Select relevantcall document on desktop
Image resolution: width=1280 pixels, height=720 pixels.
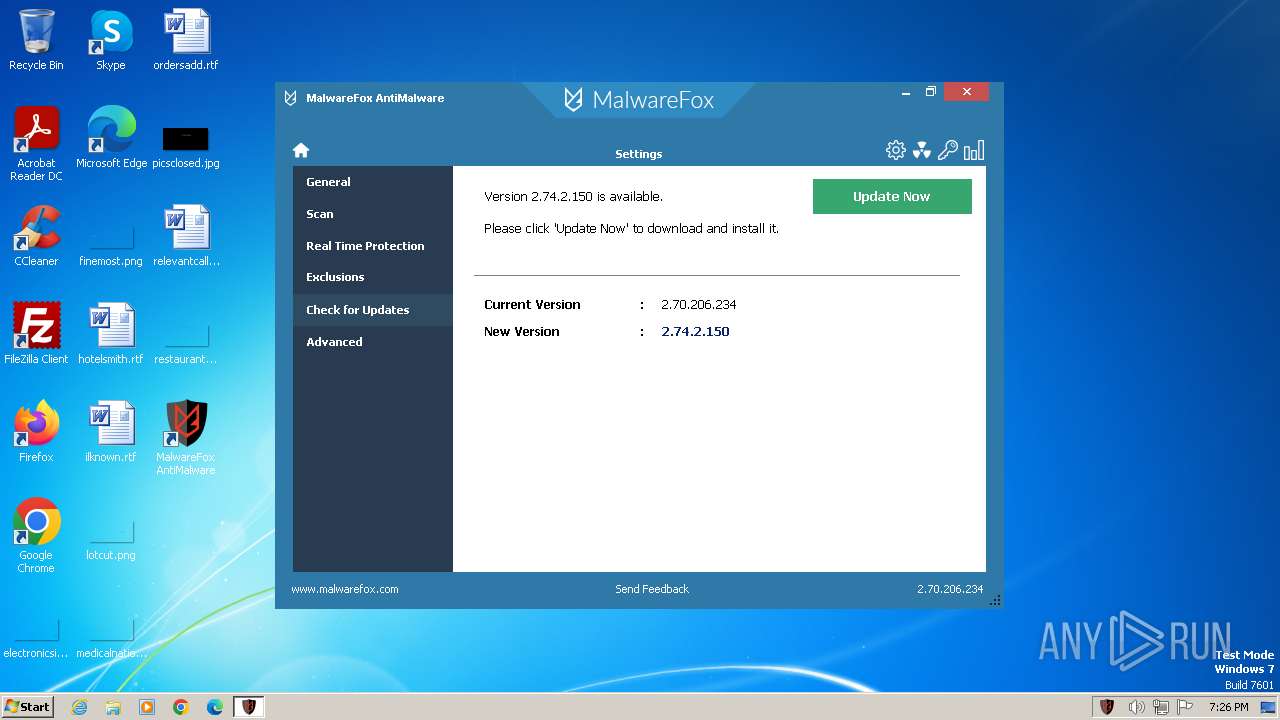point(186,236)
